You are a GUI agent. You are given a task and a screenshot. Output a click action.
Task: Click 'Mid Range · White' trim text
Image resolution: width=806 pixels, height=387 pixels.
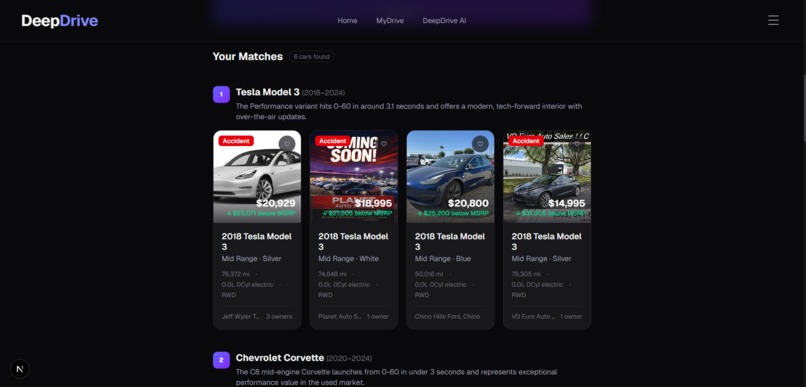tap(349, 259)
